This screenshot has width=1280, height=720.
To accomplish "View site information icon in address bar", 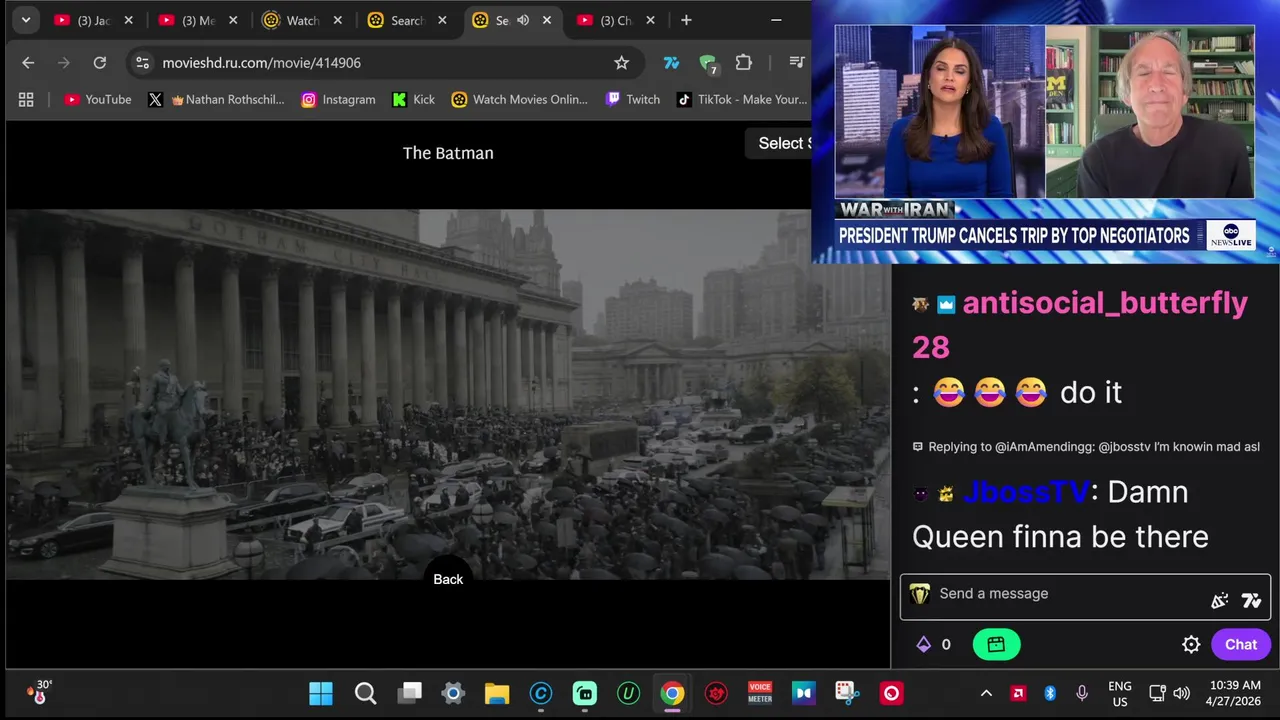I will [143, 63].
